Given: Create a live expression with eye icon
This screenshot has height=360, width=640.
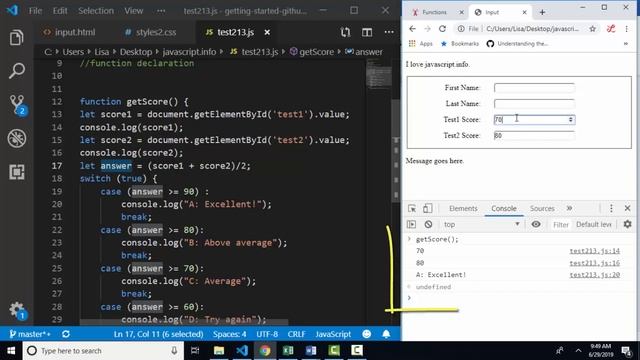Looking at the screenshot, I should tap(536, 224).
